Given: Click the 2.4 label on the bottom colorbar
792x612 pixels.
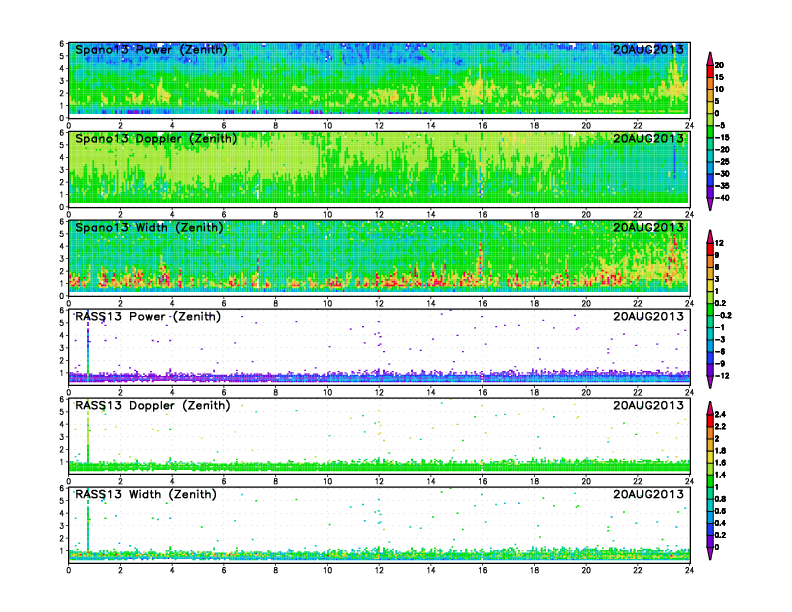Looking at the screenshot, I should 720,414.
